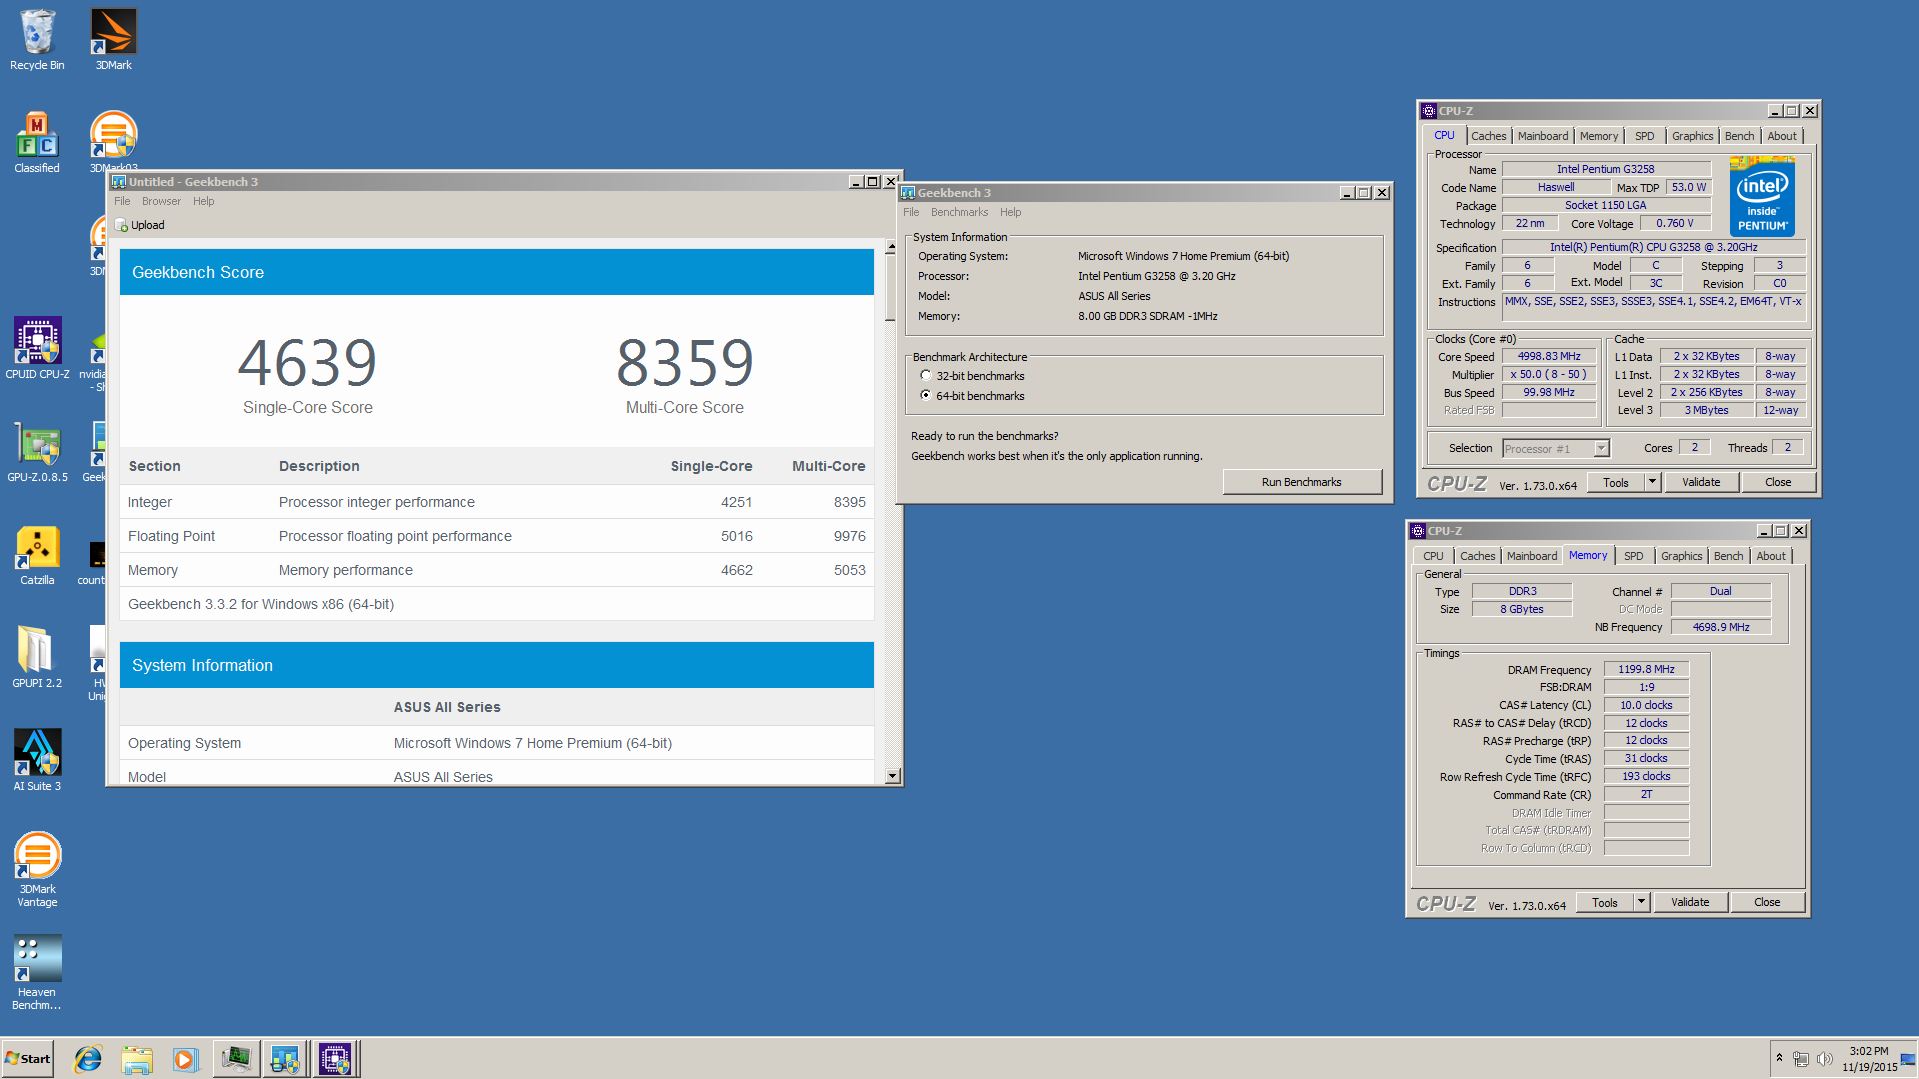Click the Intel Pentium logo in CPU-Z
This screenshot has width=1919, height=1079.
[1762, 196]
